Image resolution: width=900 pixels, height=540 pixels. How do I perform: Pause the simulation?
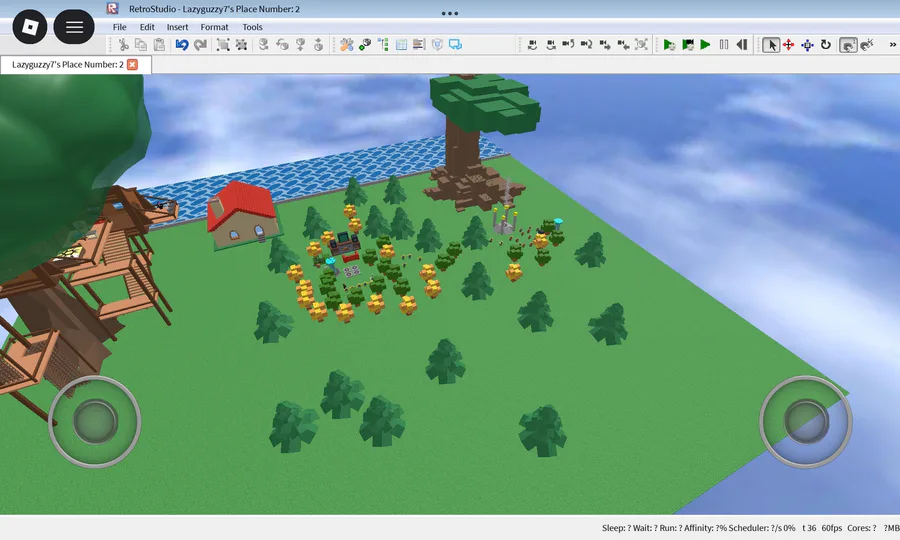724,45
